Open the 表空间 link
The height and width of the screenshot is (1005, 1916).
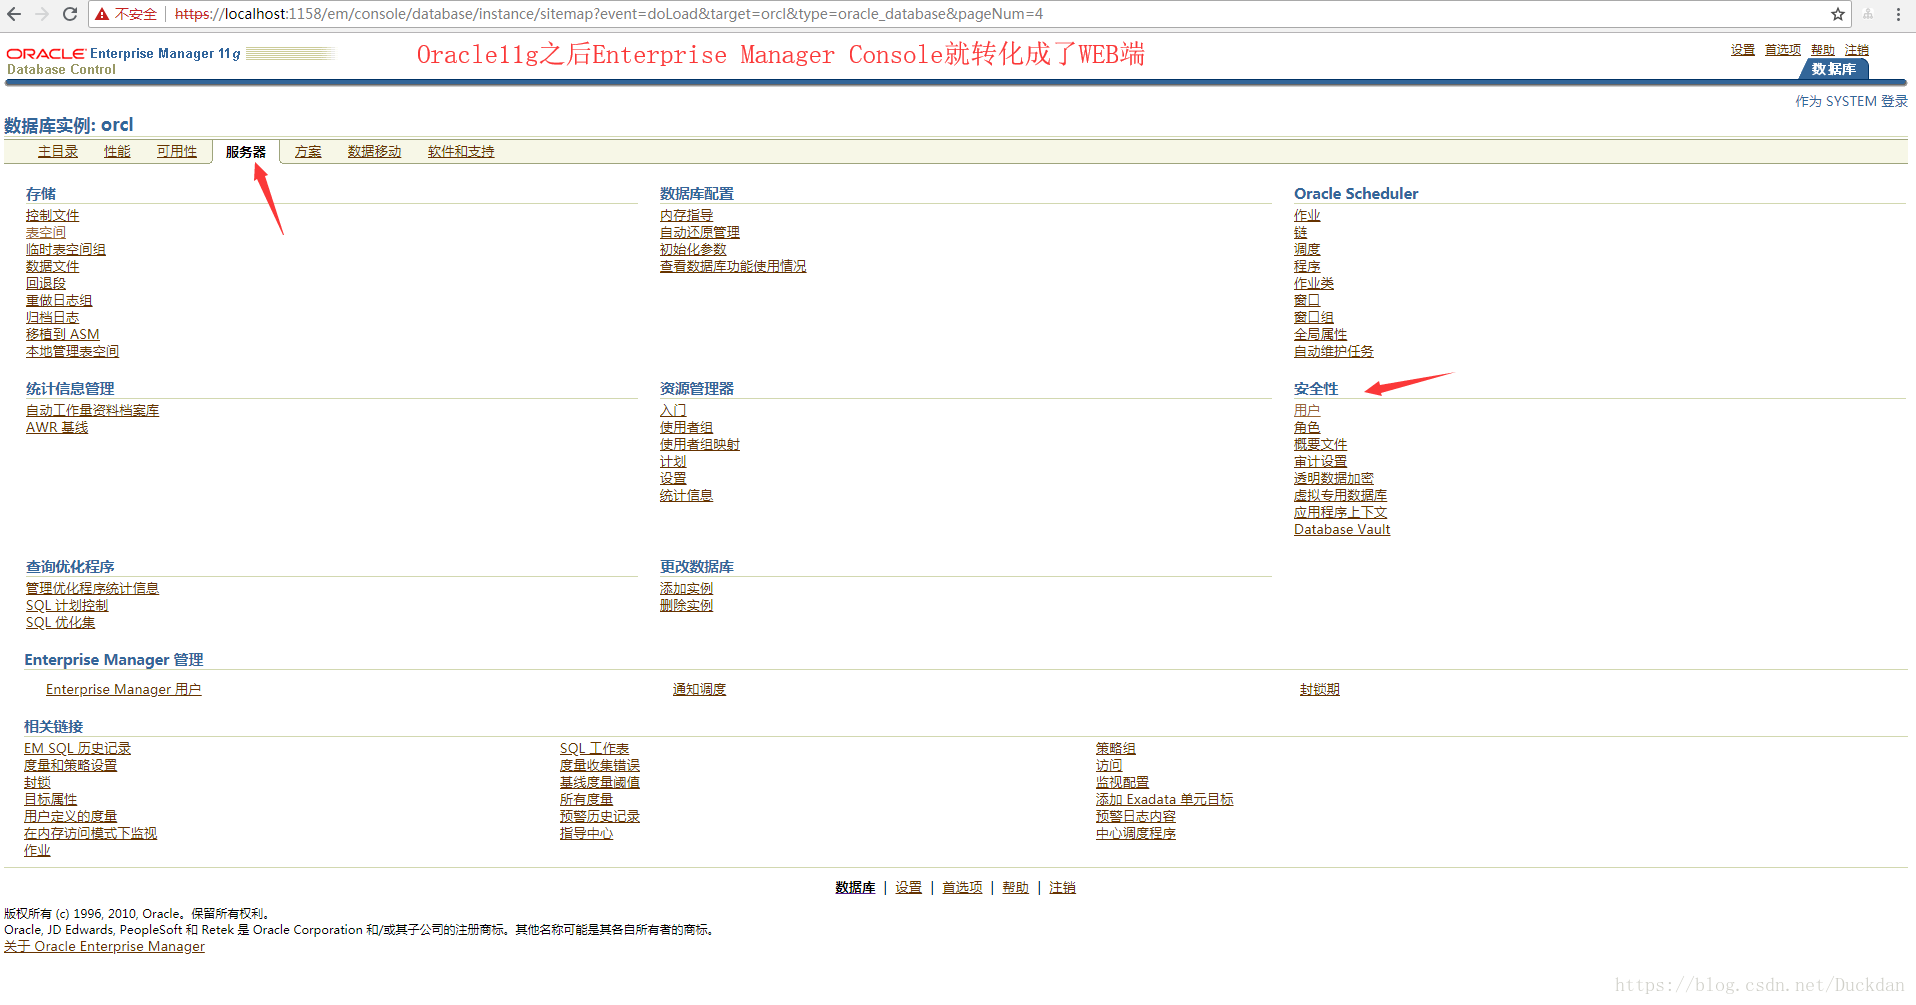coord(46,233)
